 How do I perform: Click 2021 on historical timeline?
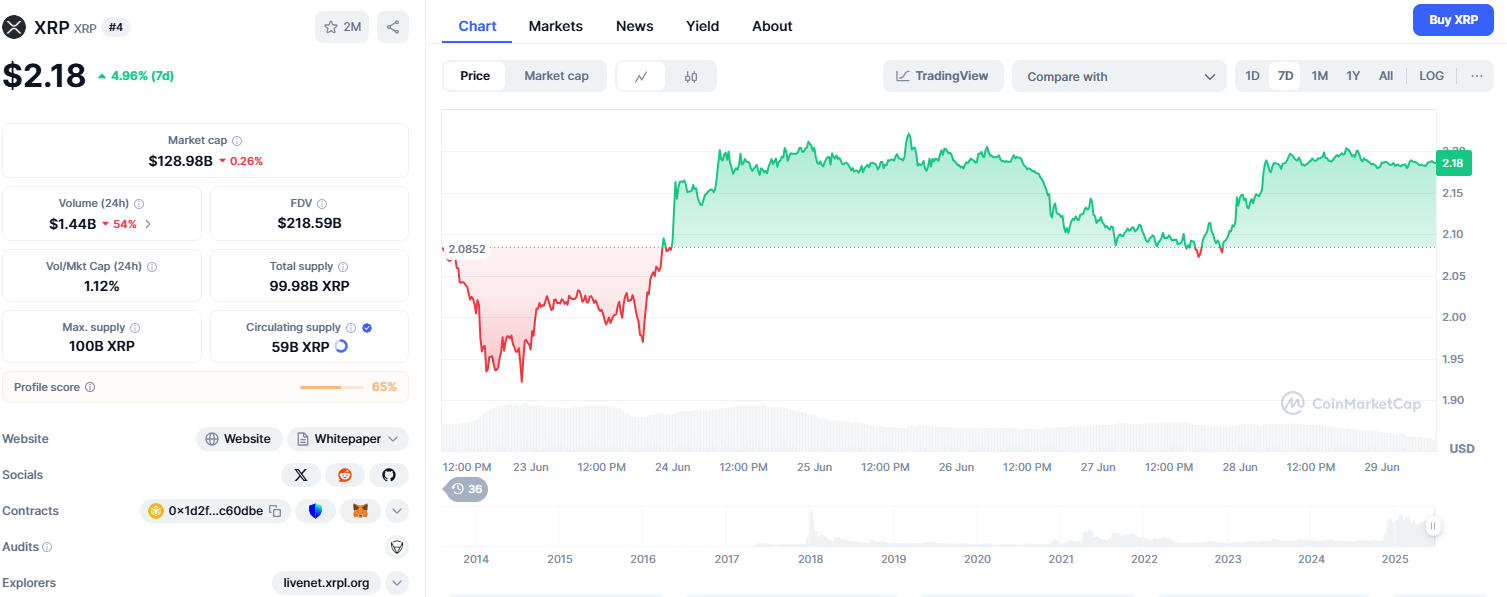click(x=1061, y=559)
